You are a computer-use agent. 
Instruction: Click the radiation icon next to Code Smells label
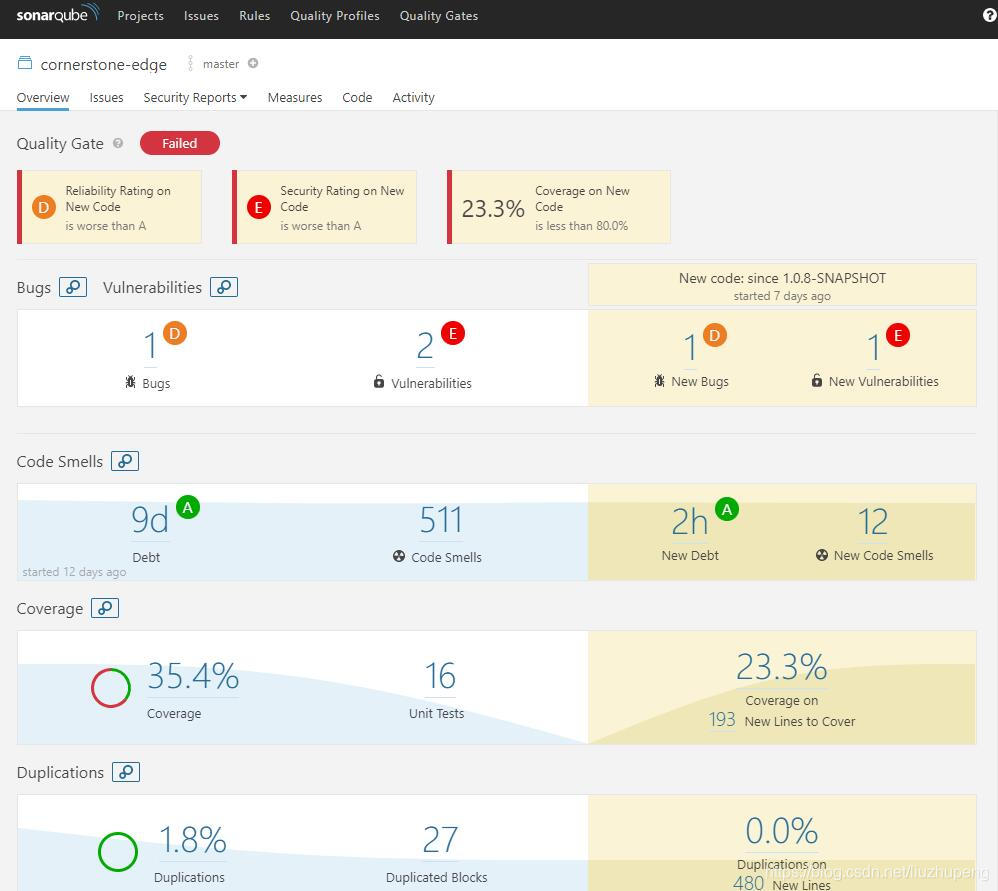pos(398,556)
